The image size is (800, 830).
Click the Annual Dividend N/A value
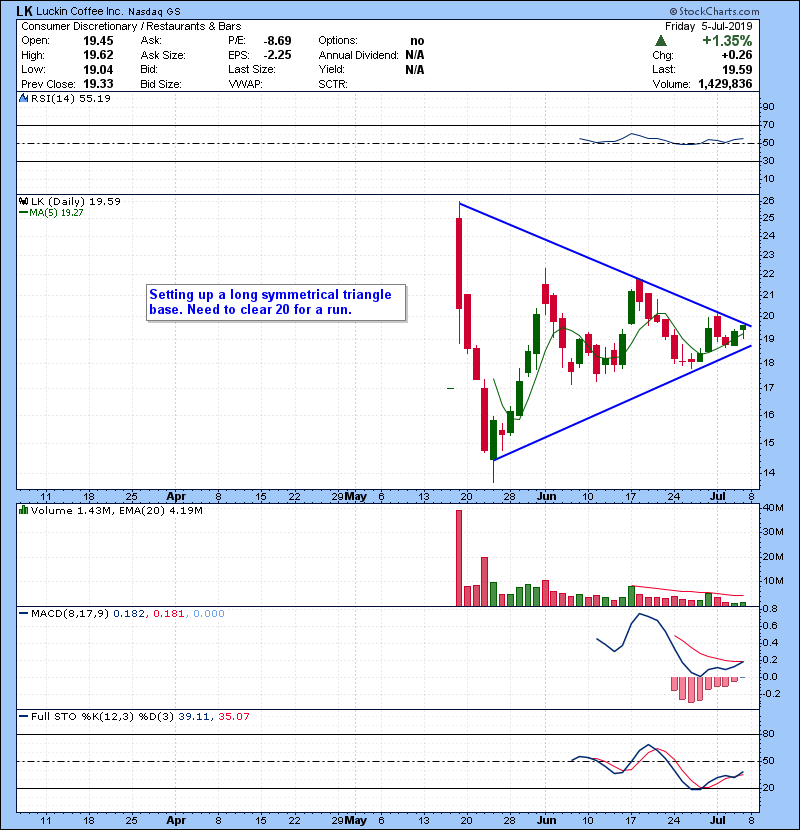click(415, 55)
